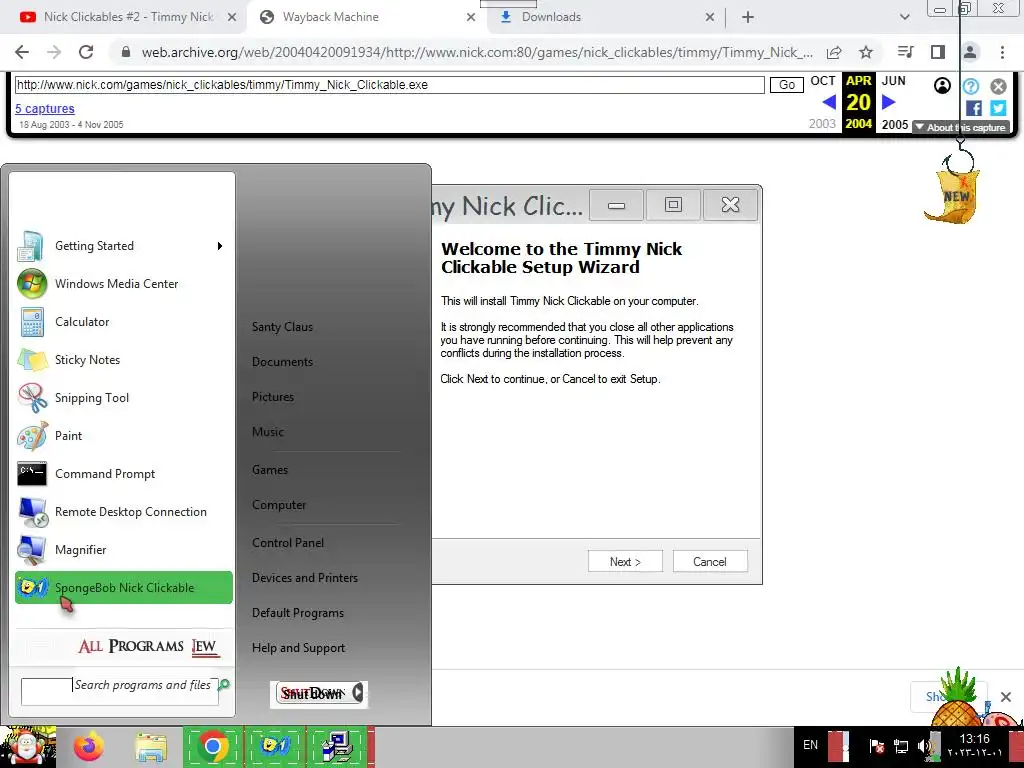The height and width of the screenshot is (768, 1024).
Task: Click the share page icon in address bar
Action: 834,52
